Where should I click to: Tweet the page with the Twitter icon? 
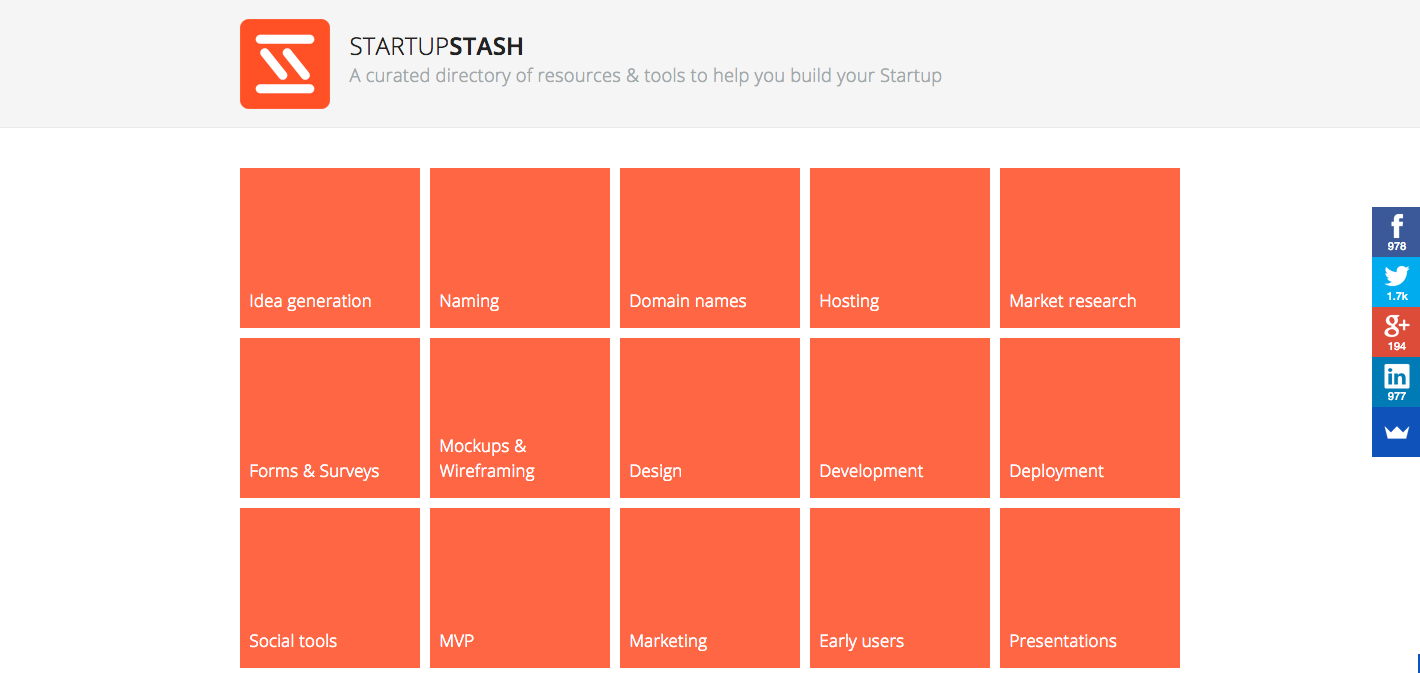[1396, 282]
